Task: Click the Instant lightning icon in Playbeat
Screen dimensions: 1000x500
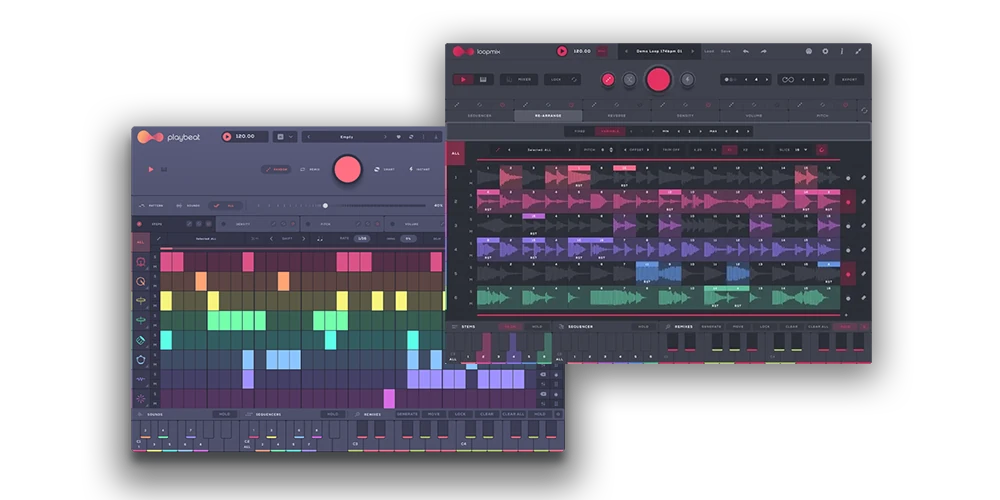Action: (409, 169)
